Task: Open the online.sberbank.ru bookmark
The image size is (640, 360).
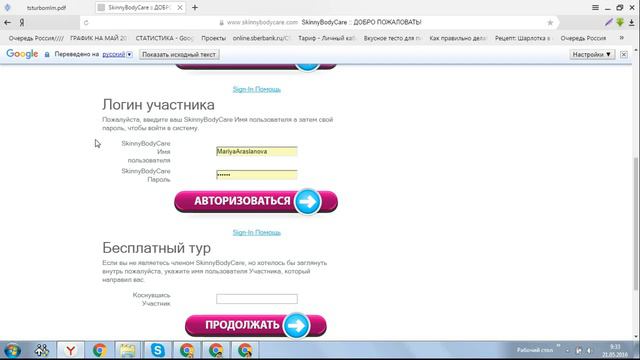Action: pyautogui.click(x=261, y=38)
